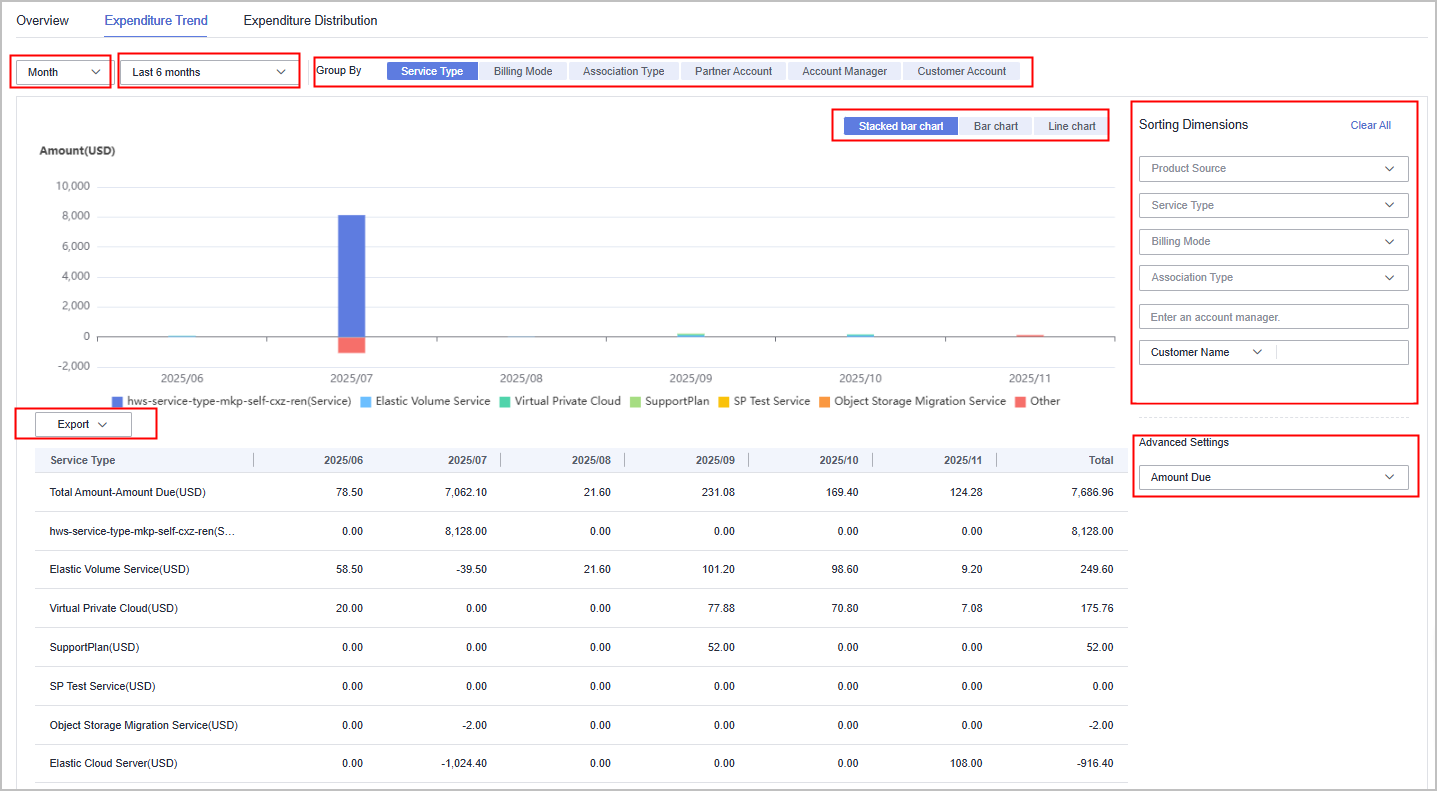Toggle the red Other legend swatch

pyautogui.click(x=1020, y=401)
